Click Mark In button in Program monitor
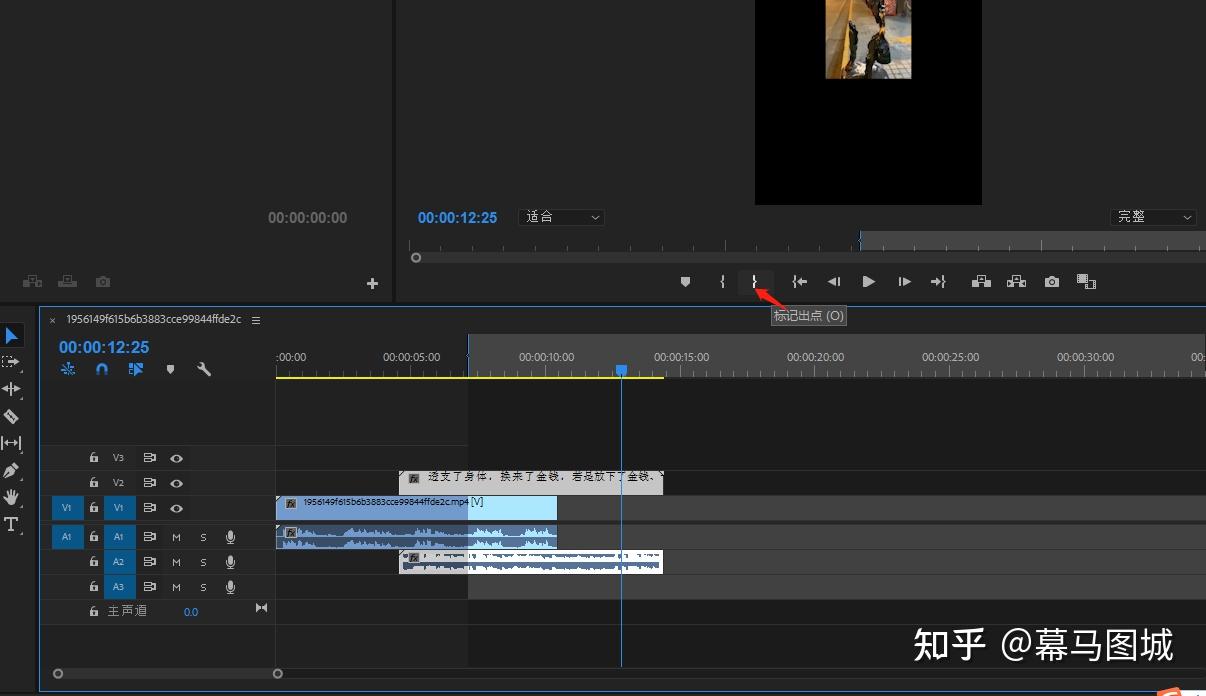This screenshot has width=1206, height=696. click(722, 282)
